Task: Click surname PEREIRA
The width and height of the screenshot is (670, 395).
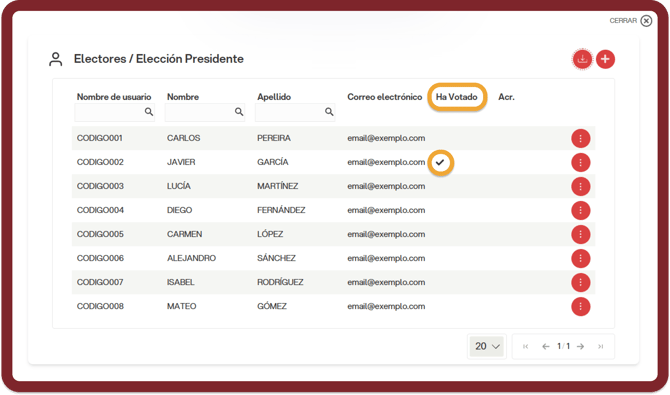Action: (x=274, y=138)
